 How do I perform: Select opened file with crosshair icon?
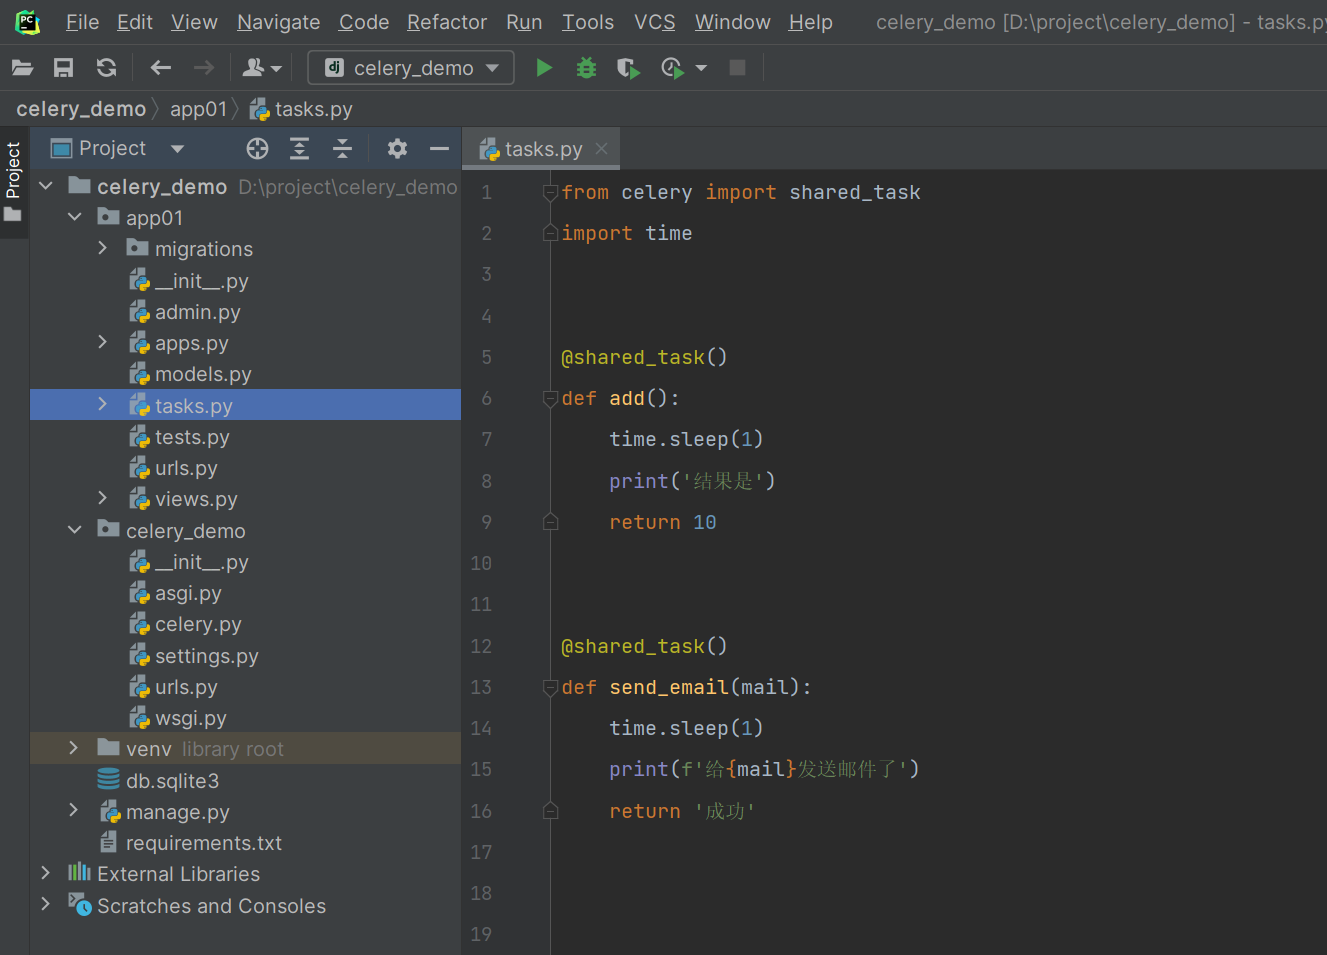(x=257, y=149)
